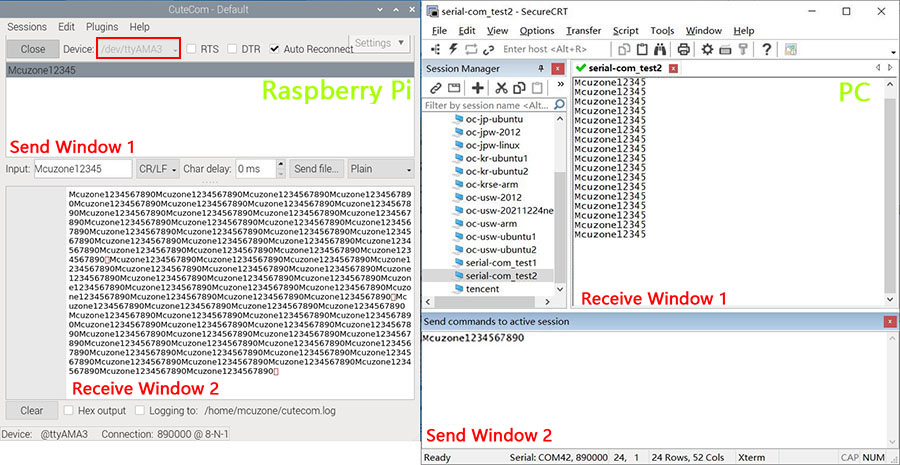This screenshot has width=900, height=465.
Task: Click the Keymap editor keyboard icon
Action: click(x=725, y=50)
